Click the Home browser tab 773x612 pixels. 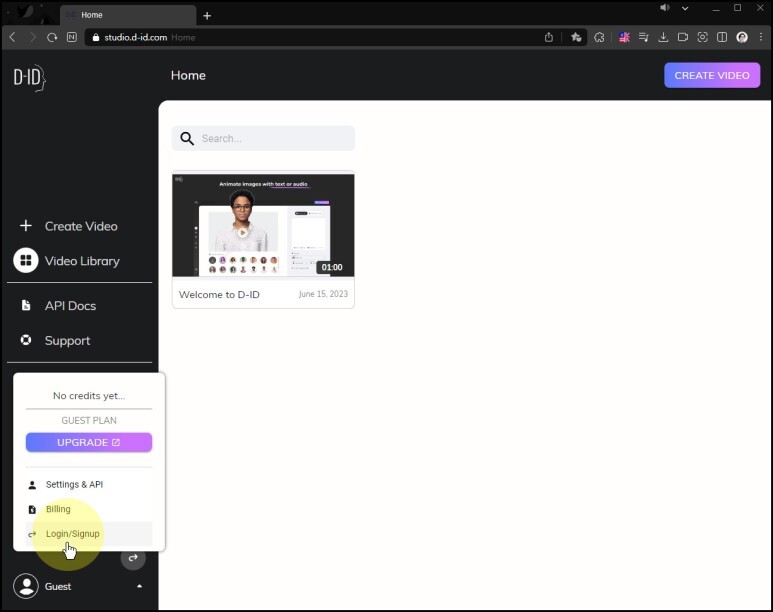pyautogui.click(x=128, y=15)
